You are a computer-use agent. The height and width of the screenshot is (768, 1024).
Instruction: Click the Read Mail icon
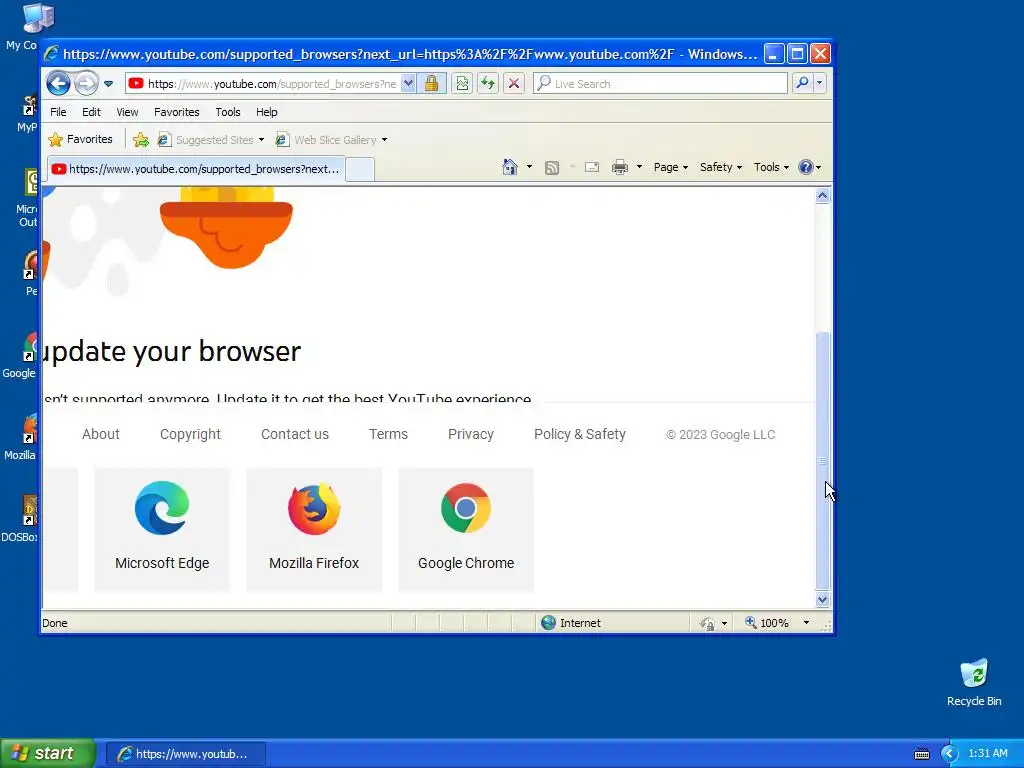pyautogui.click(x=592, y=167)
